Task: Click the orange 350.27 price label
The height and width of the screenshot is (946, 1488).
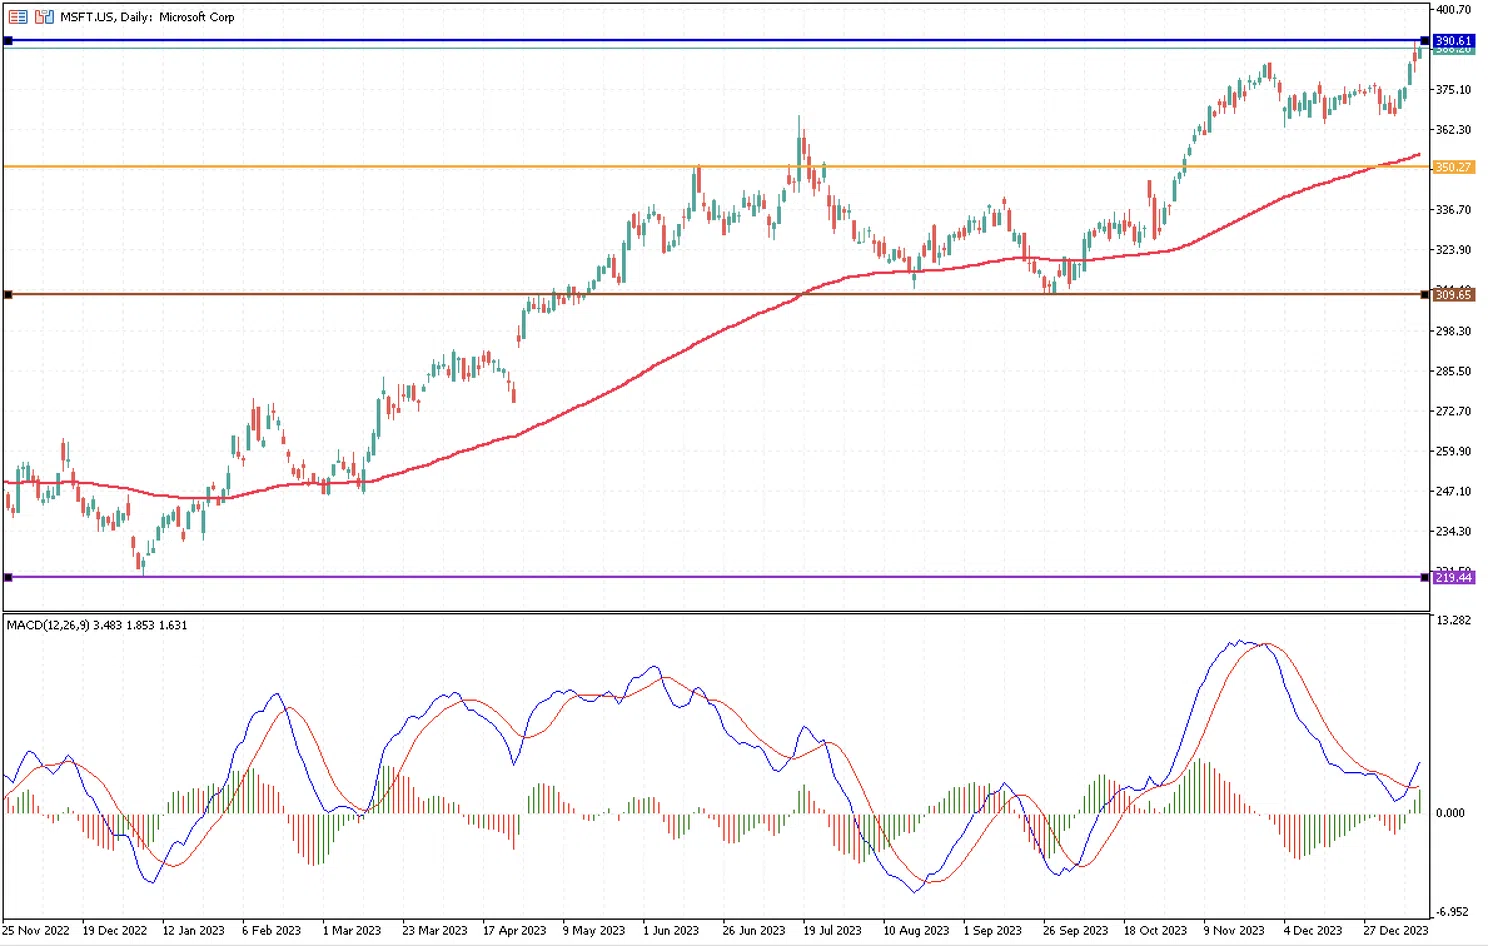Action: click(x=1453, y=167)
